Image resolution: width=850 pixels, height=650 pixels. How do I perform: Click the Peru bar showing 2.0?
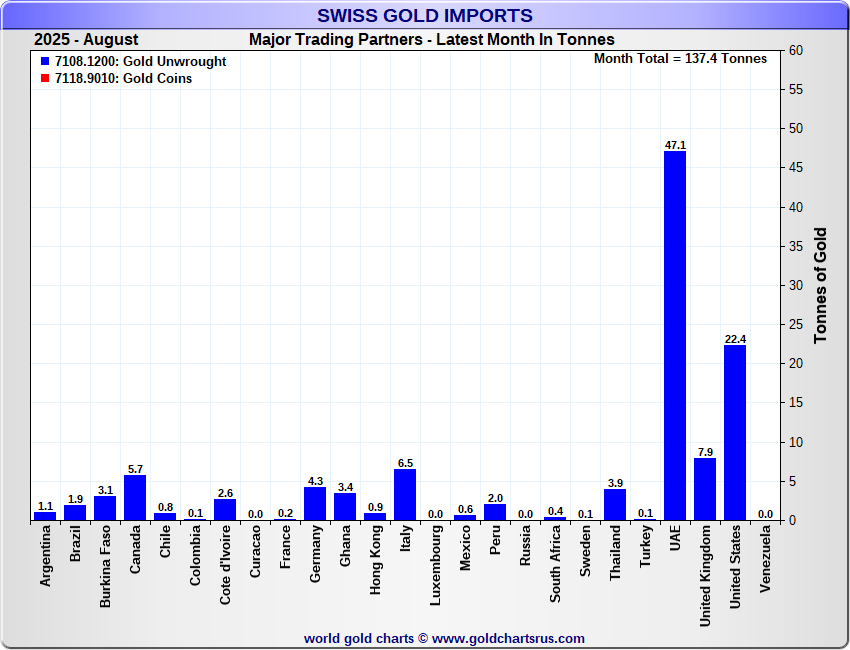495,512
